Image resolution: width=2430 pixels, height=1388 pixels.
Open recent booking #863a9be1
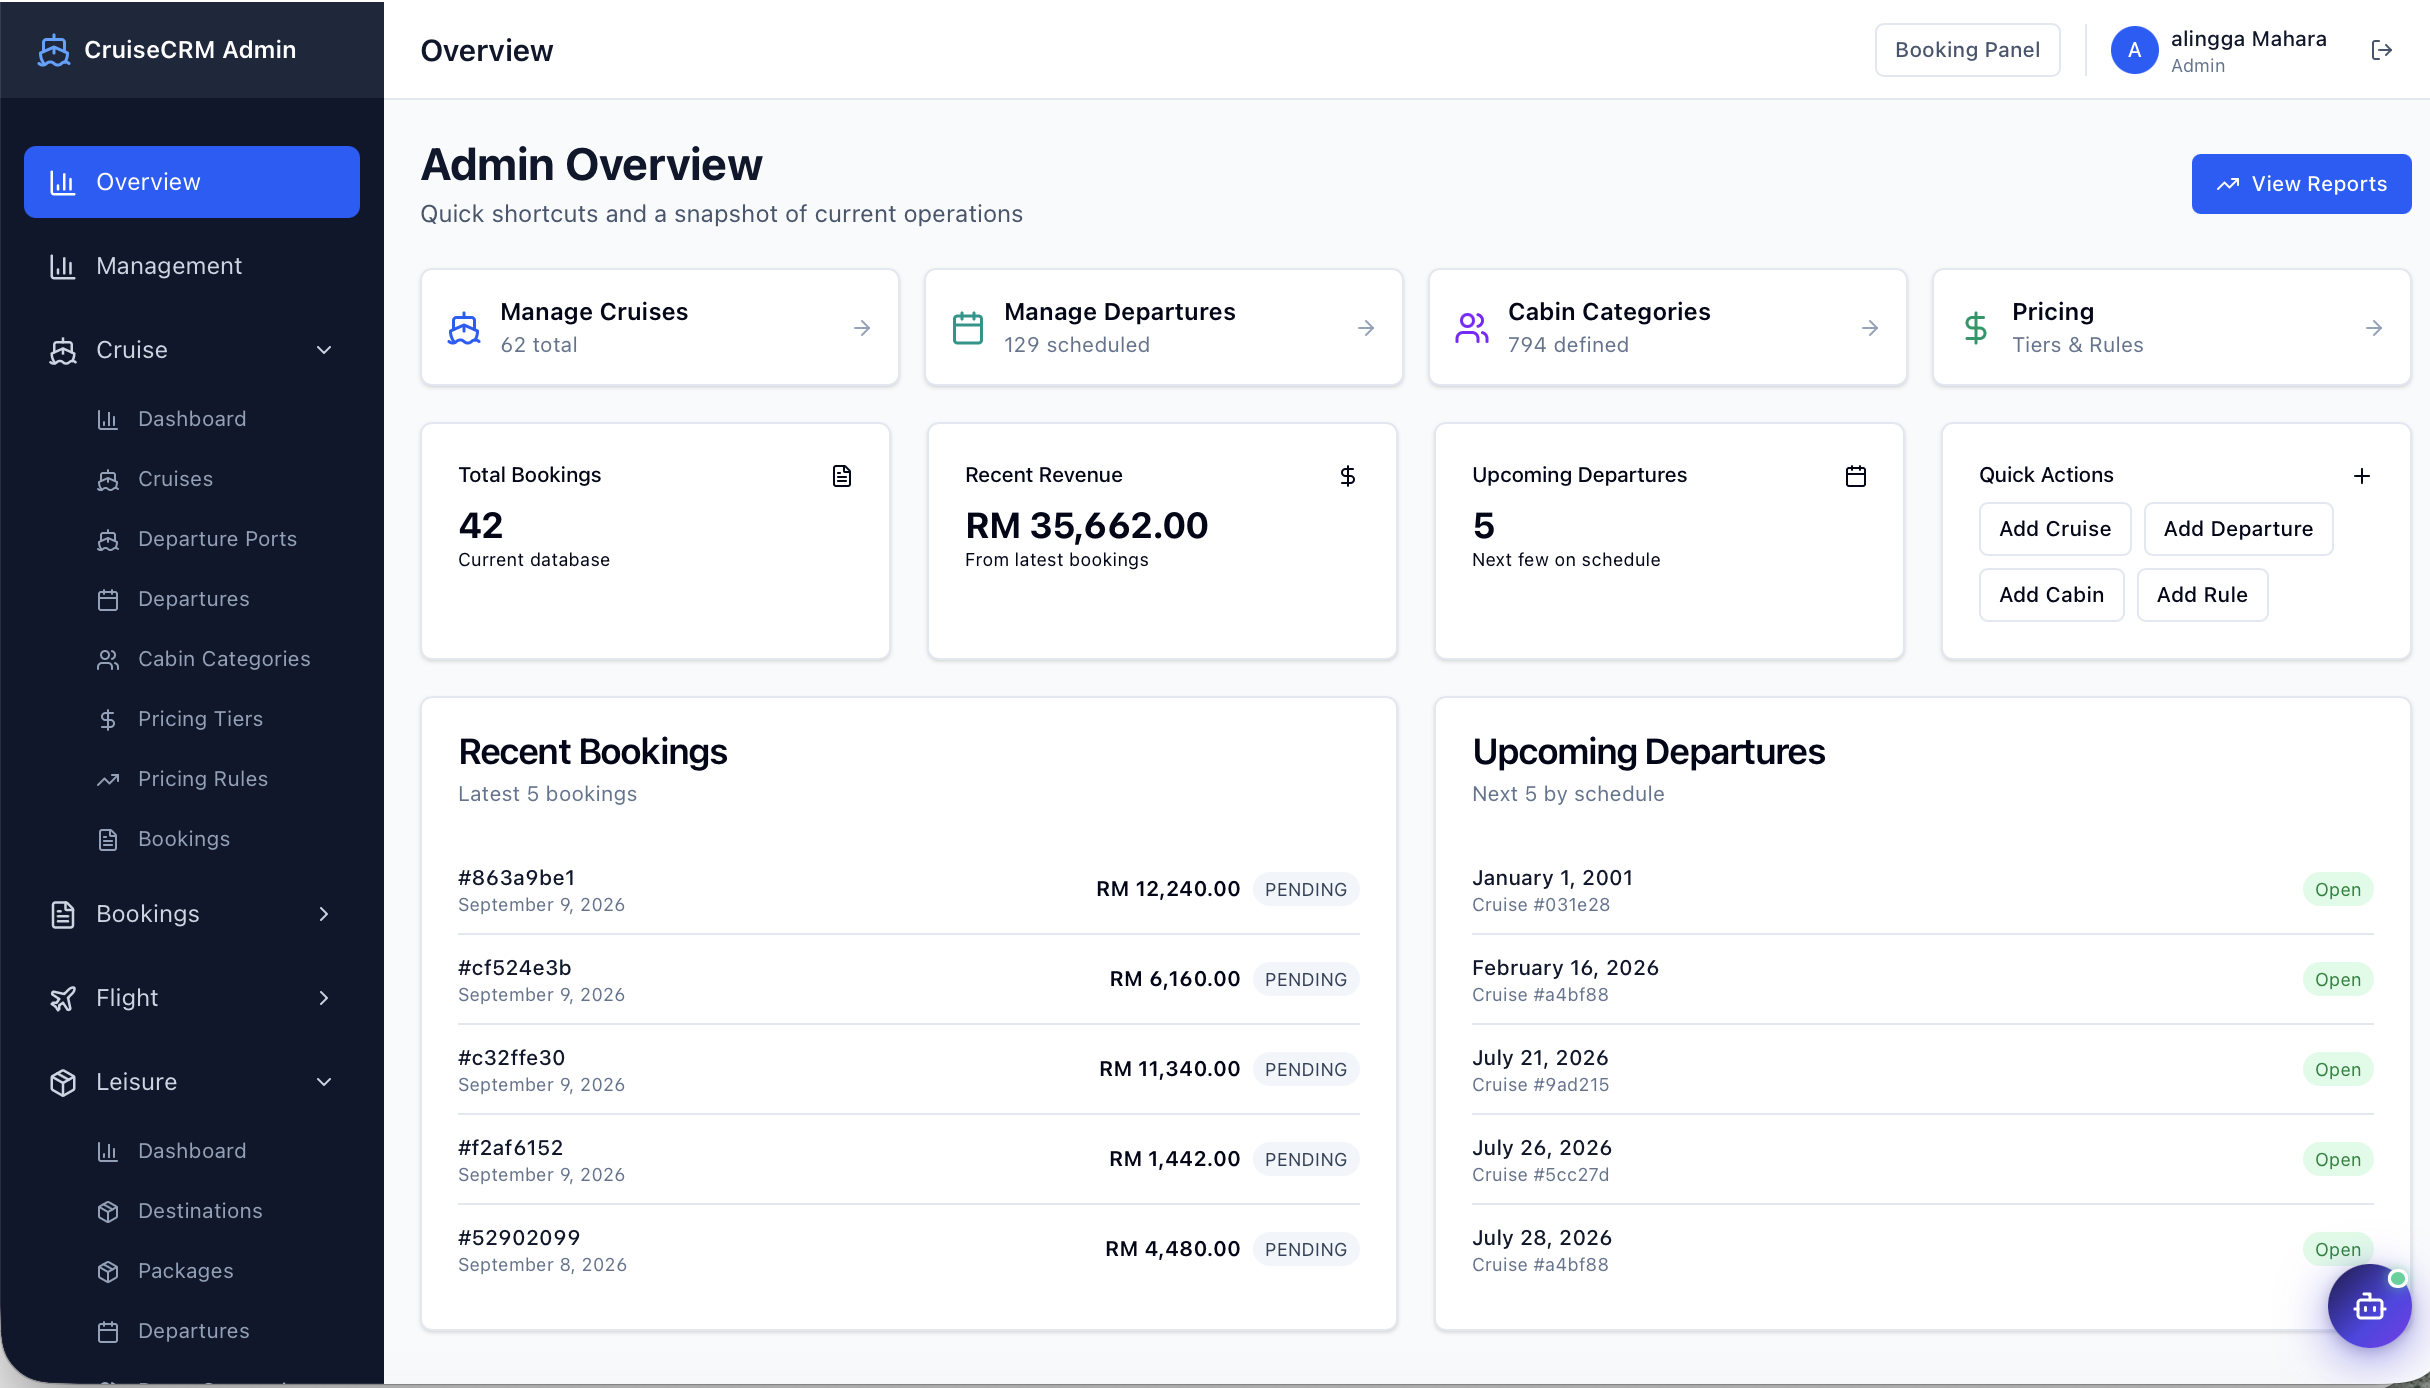[908, 890]
